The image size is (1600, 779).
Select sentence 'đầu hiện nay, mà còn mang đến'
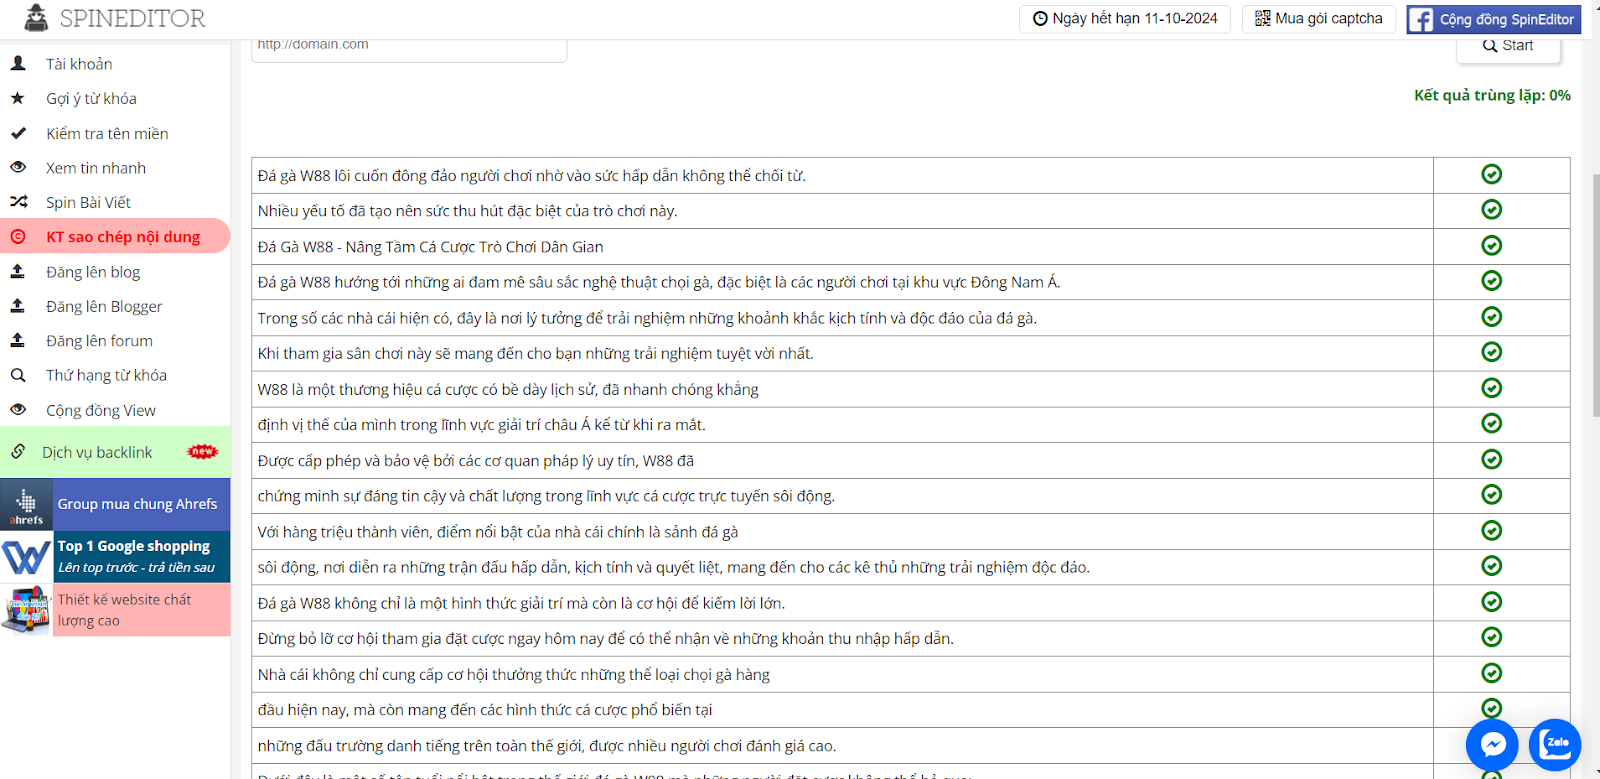tap(485, 710)
